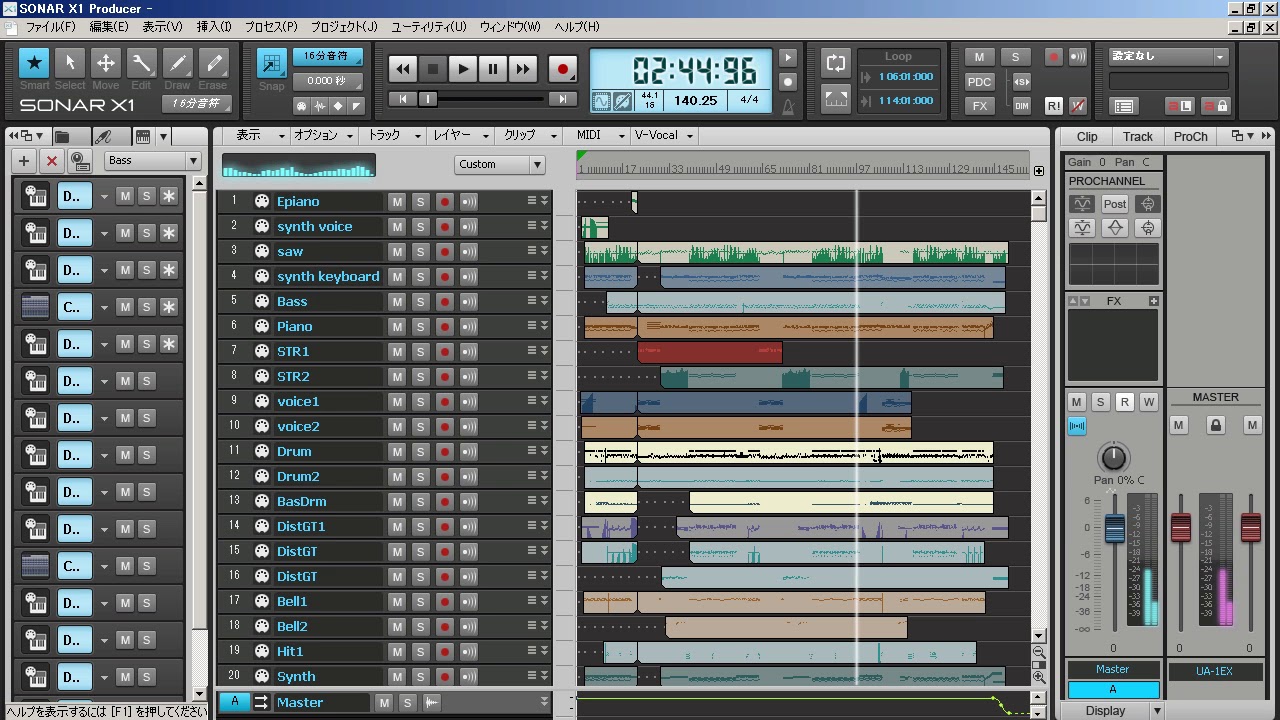
Task: Click the channel volume fader in inspector
Action: click(1114, 527)
